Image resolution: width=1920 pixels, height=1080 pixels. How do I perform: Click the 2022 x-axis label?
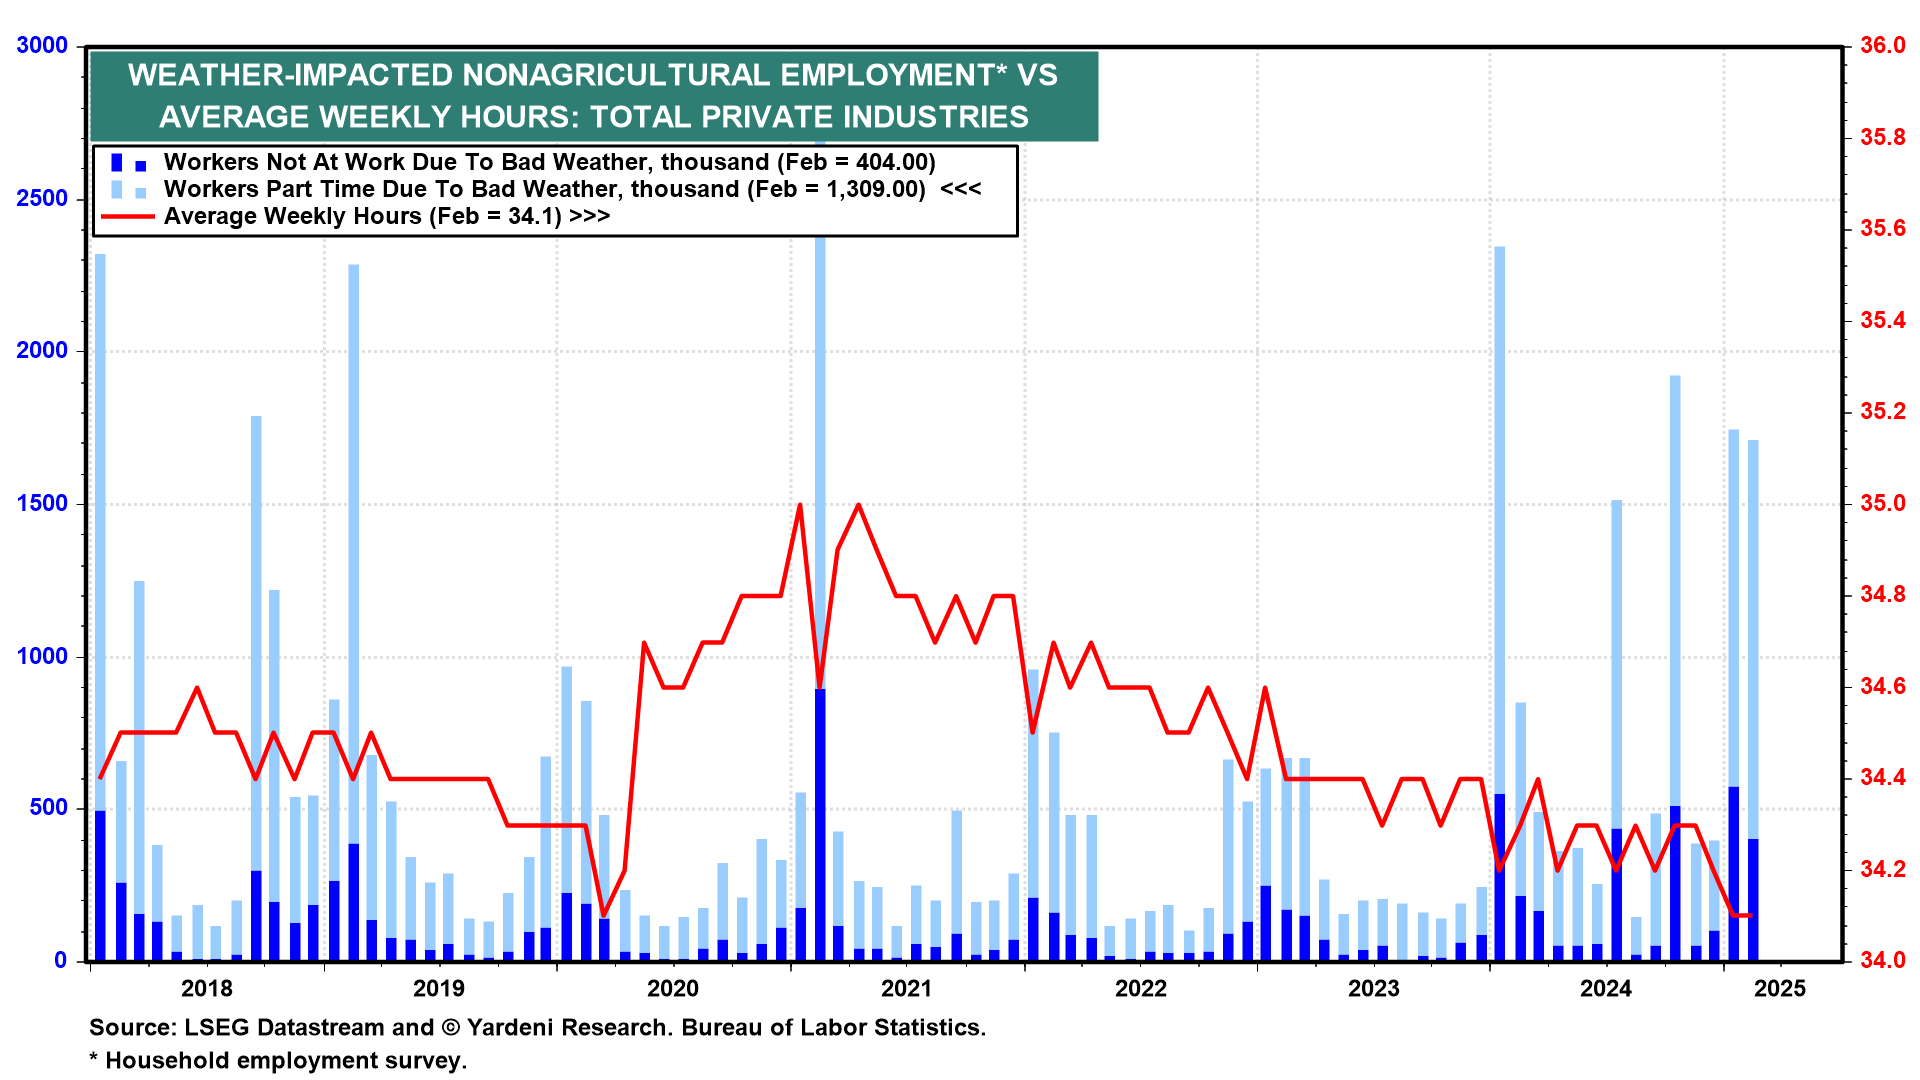point(1140,989)
